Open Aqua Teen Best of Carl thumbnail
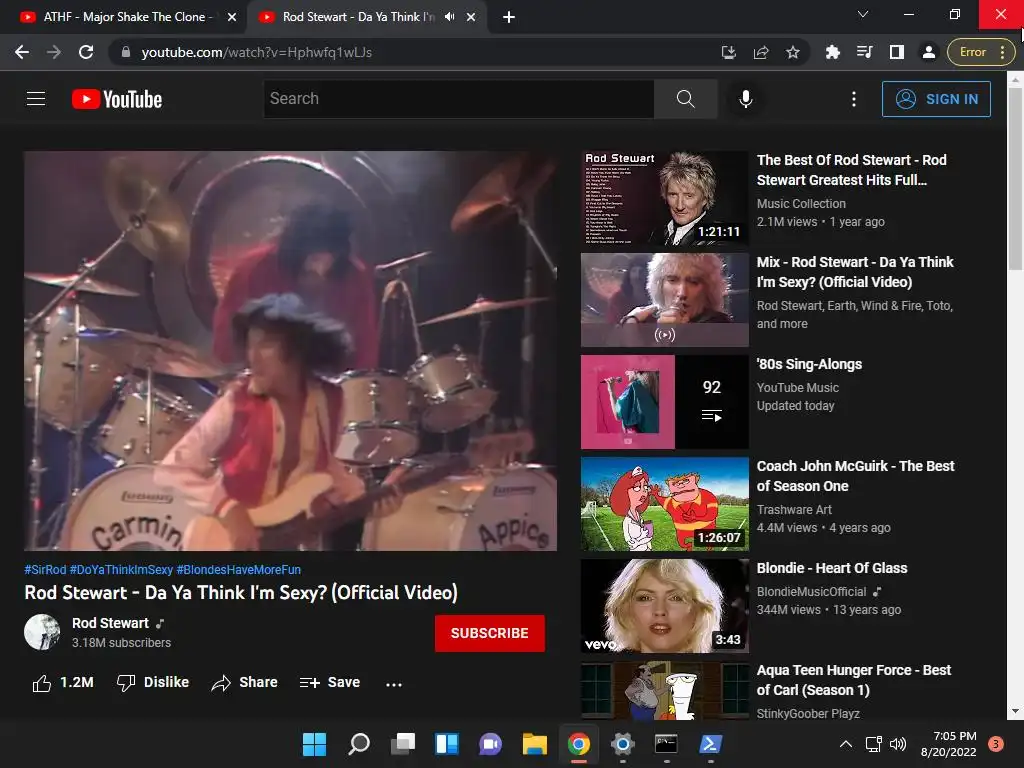This screenshot has height=768, width=1024. 664,690
